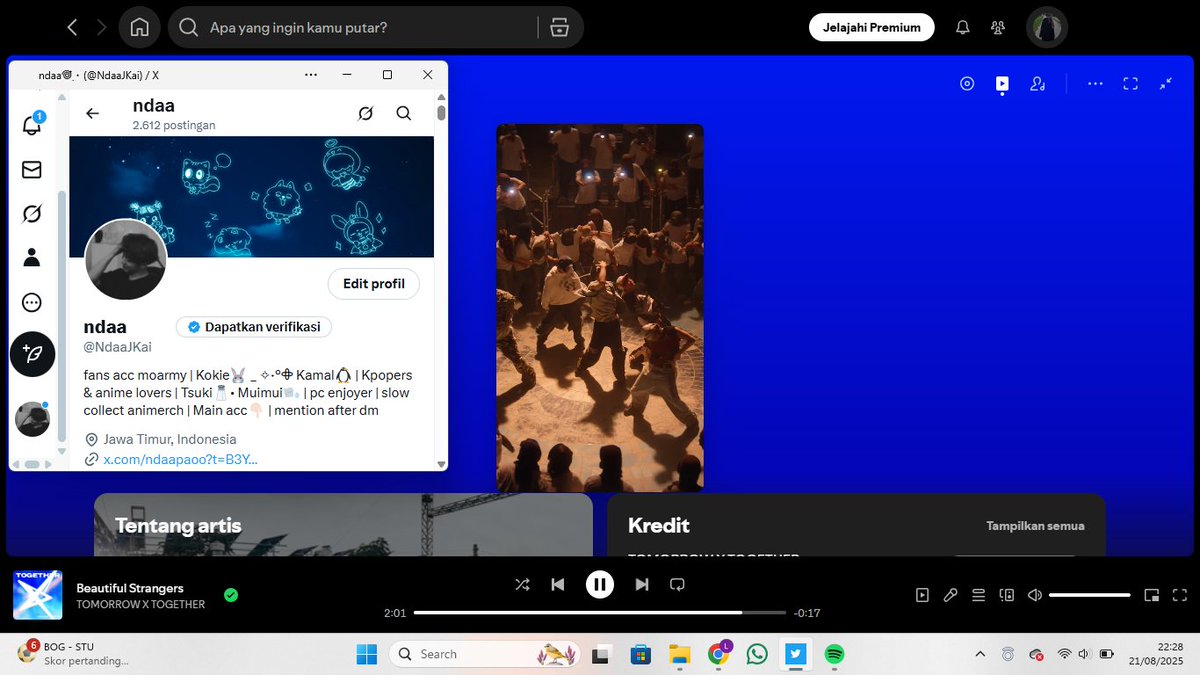Open Profile in X sidebar
Screen dimensions: 1200x675
pyautogui.click(x=32, y=258)
